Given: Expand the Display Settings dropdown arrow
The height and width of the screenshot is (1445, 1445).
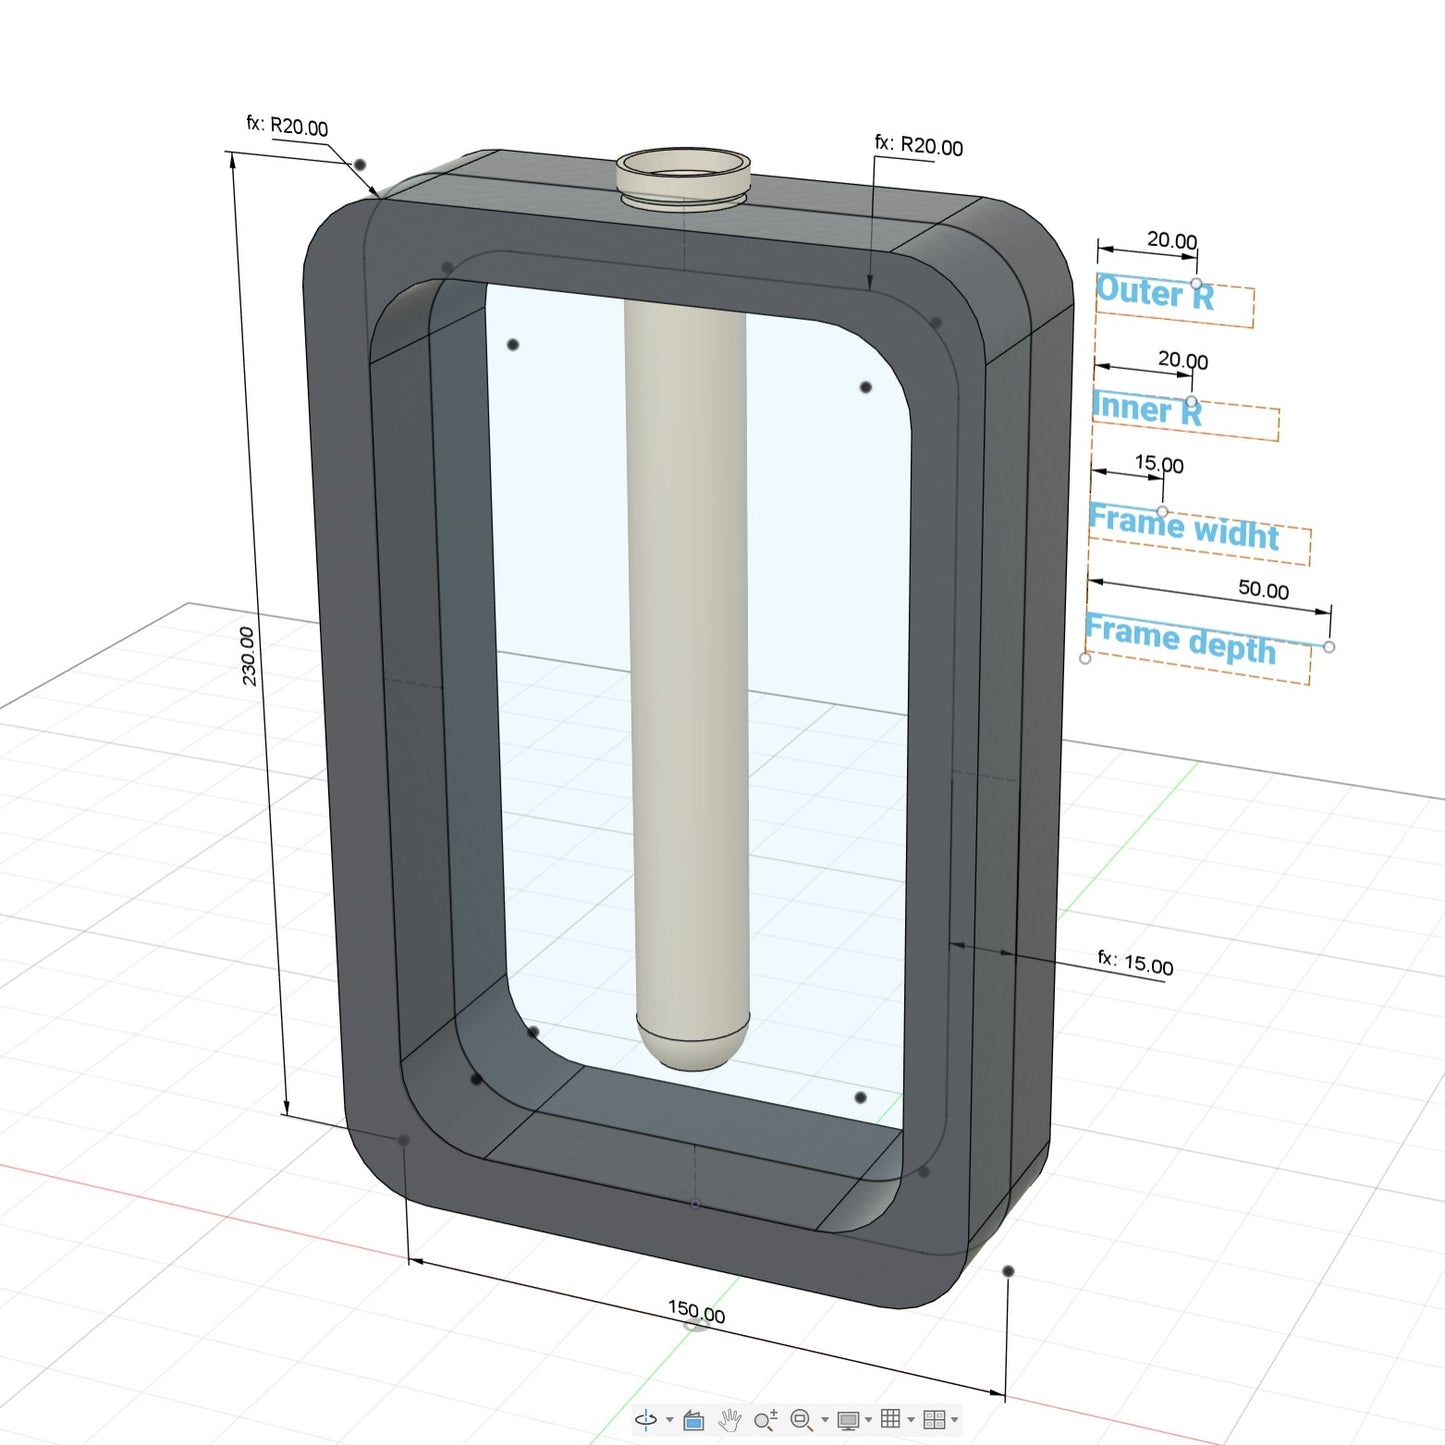Looking at the screenshot, I should [x=868, y=1420].
